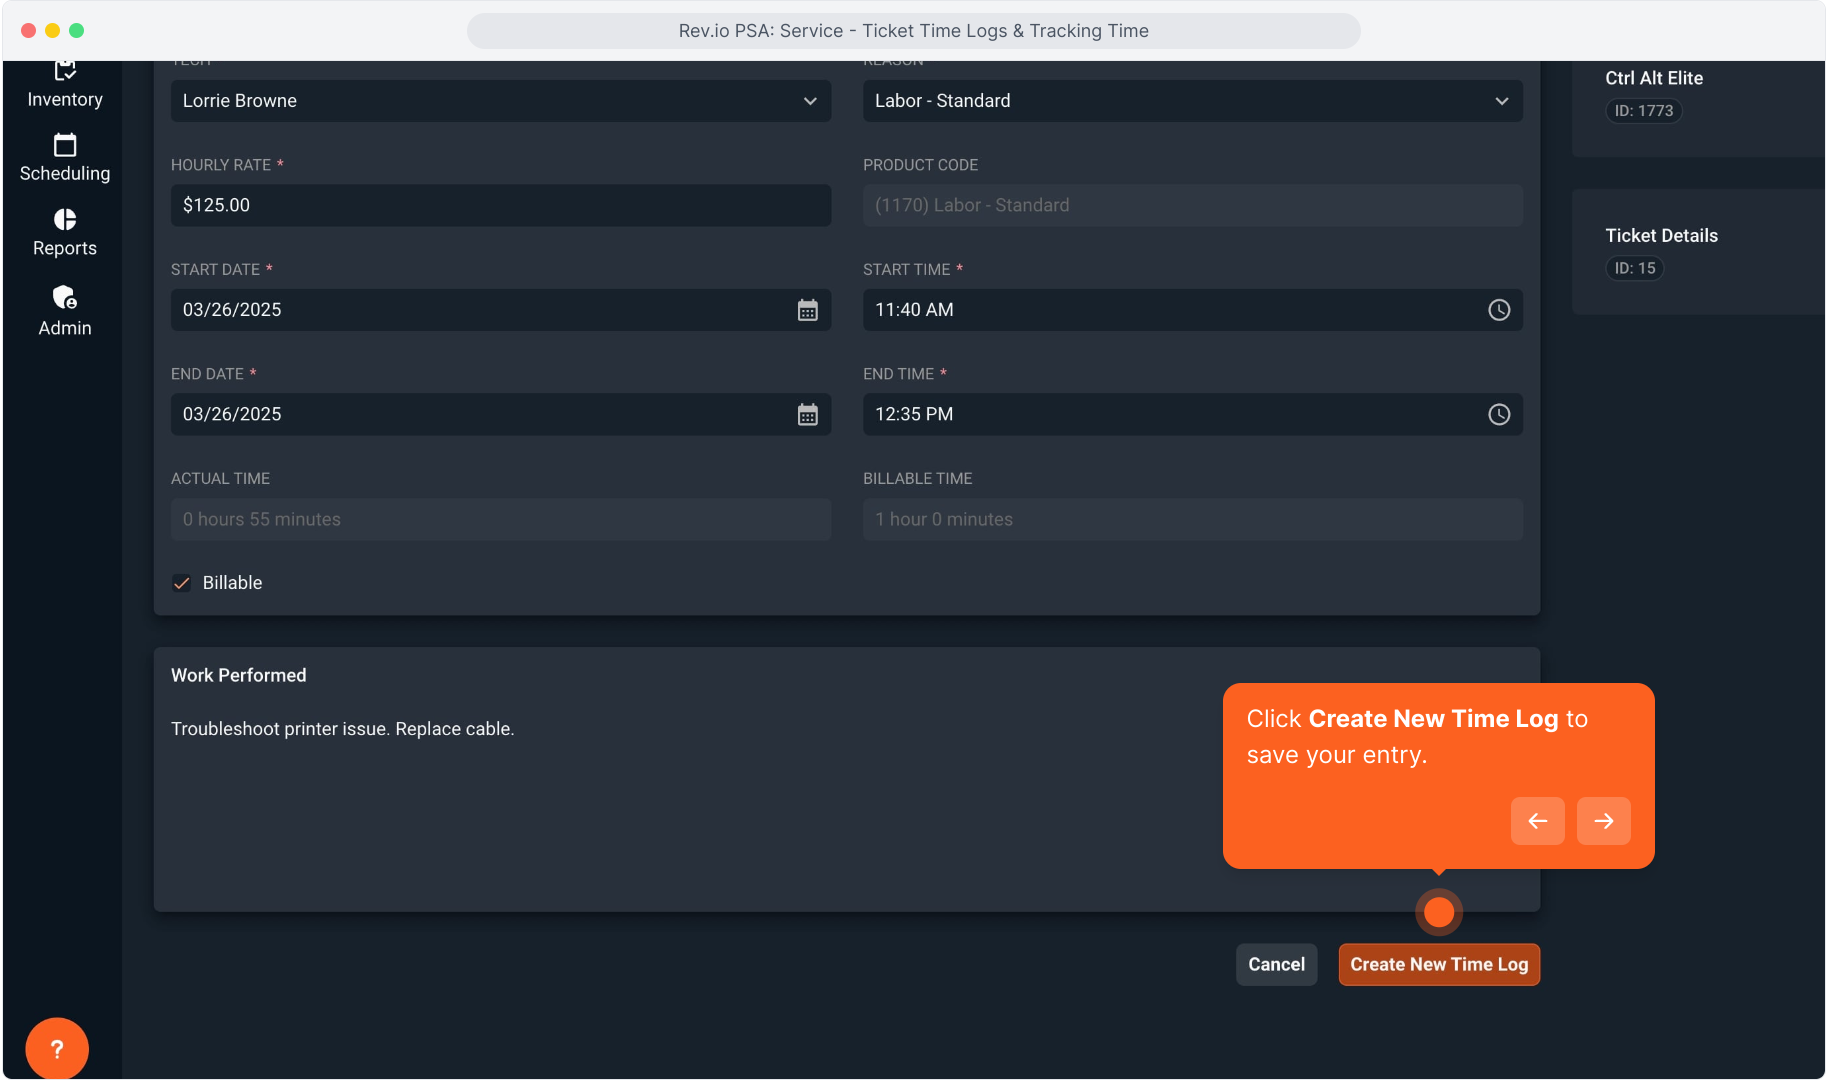Go back to previous tutorial step
Image resolution: width=1828 pixels, height=1080 pixels.
tap(1537, 821)
